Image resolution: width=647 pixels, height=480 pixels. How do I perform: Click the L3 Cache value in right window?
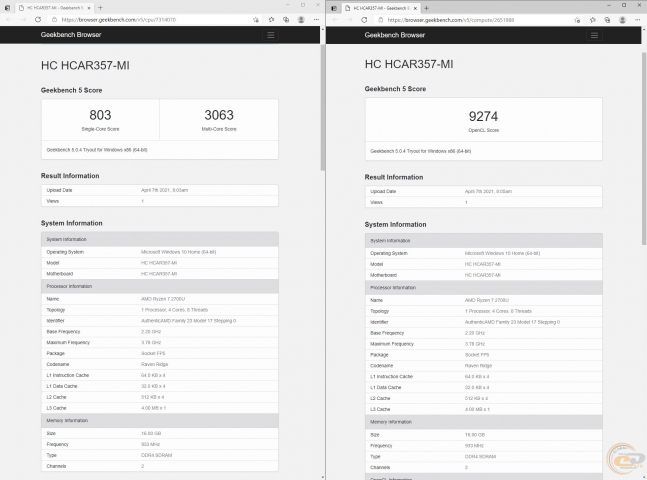(477, 409)
